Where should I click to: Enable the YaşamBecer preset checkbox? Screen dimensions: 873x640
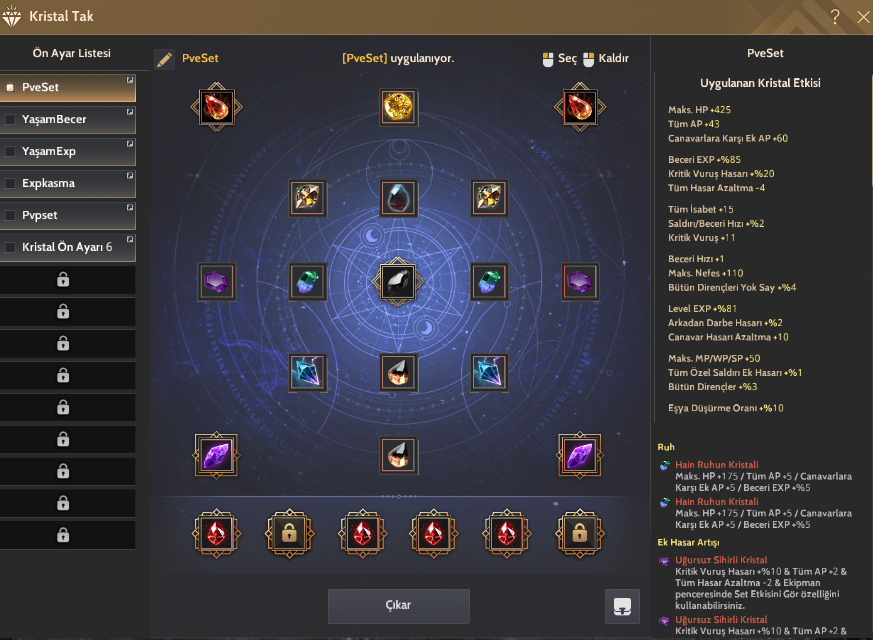[10, 119]
